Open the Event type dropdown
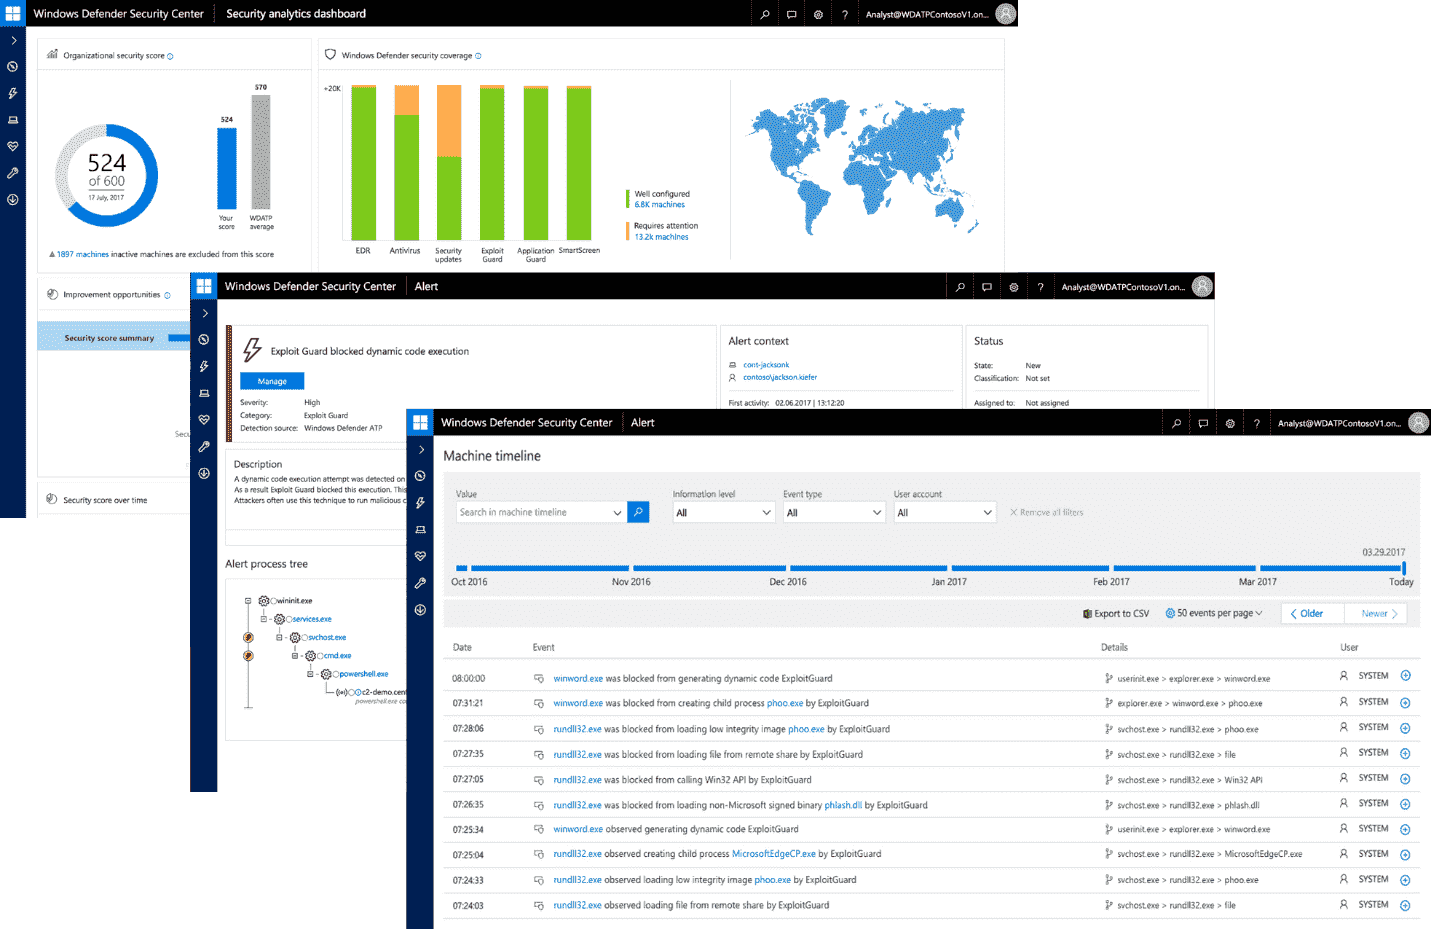The image size is (1431, 929). pos(834,513)
